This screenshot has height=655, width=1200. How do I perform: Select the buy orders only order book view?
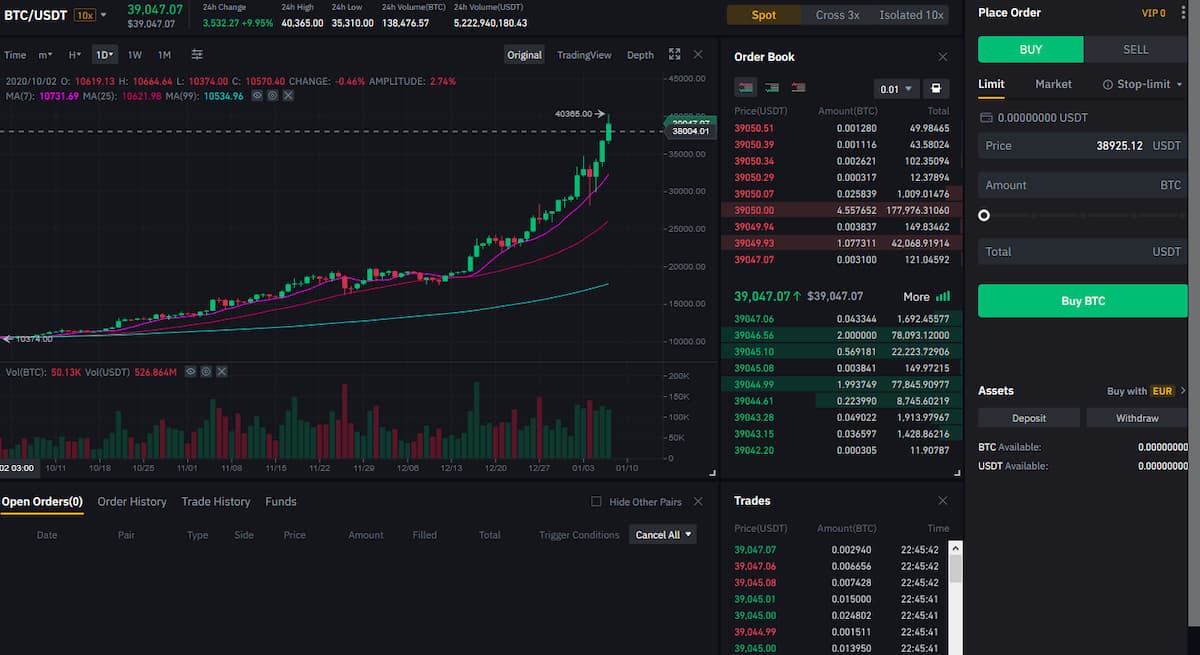(x=771, y=88)
